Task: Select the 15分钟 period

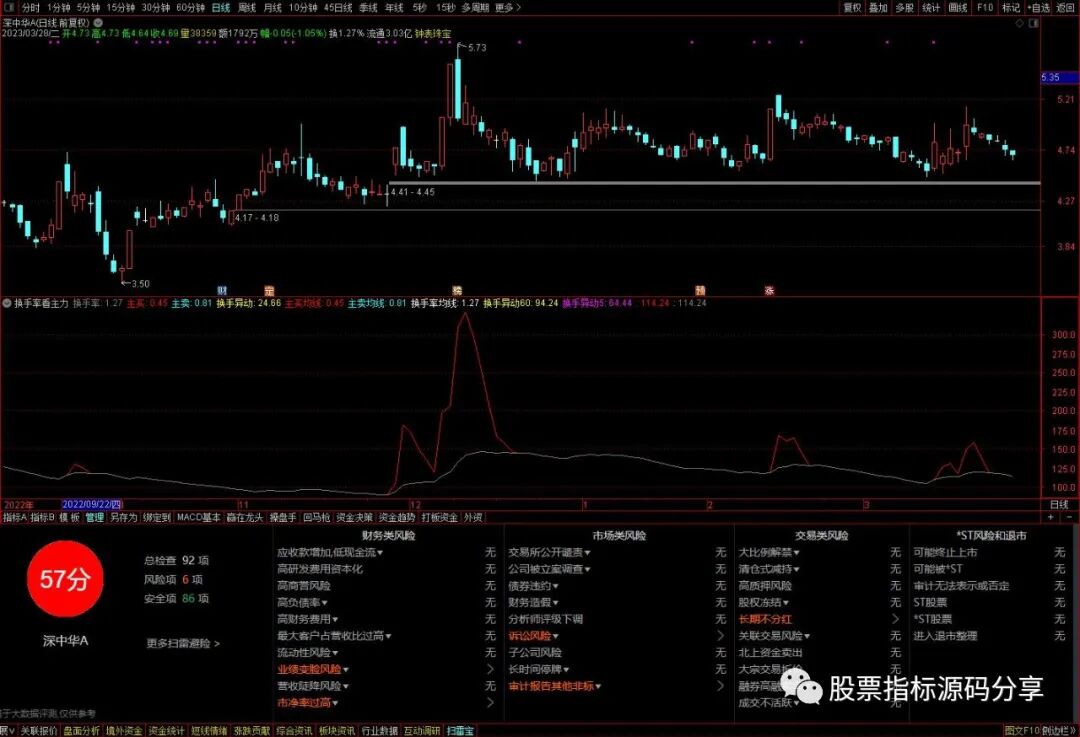Action: tap(121, 8)
